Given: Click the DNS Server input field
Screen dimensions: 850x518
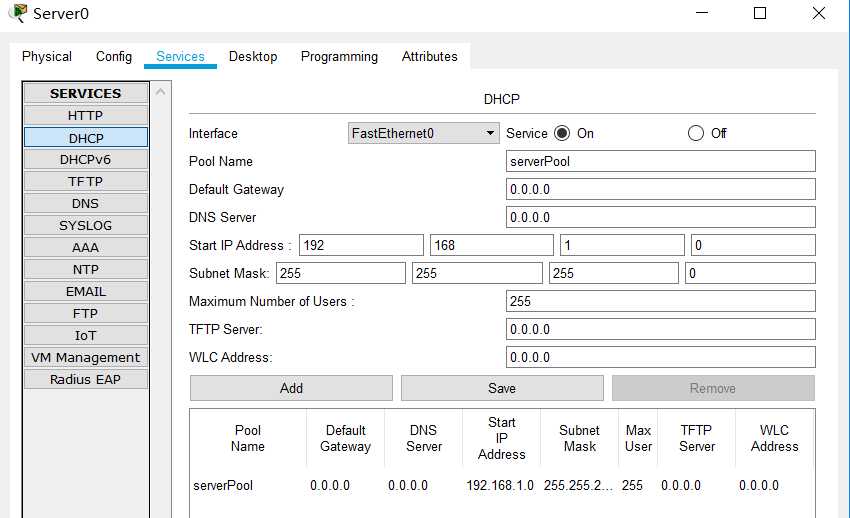Looking at the screenshot, I should (x=660, y=217).
